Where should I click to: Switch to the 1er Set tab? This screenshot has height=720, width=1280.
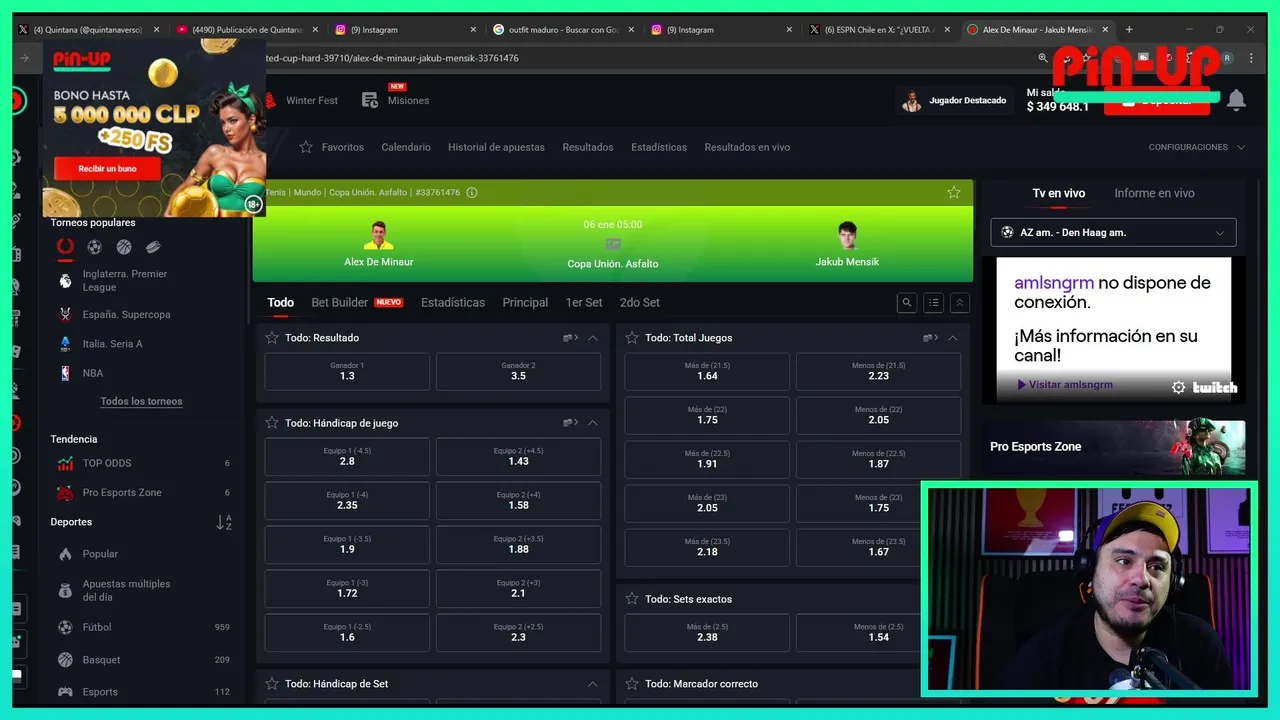coord(584,302)
